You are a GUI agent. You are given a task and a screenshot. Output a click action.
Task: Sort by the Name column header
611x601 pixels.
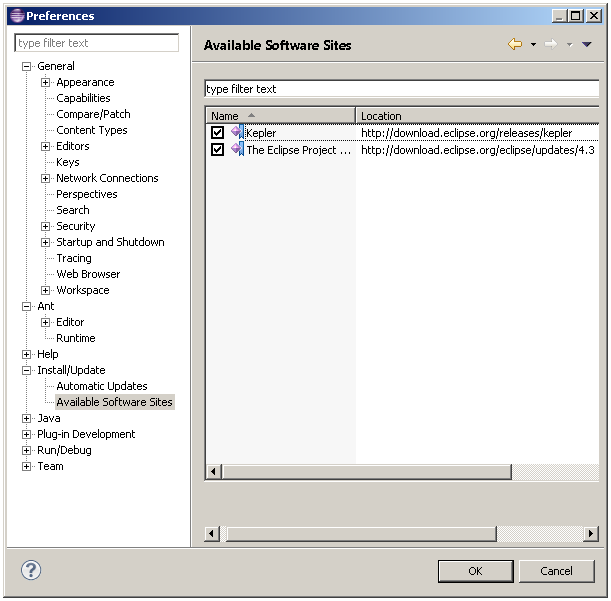tap(280, 116)
